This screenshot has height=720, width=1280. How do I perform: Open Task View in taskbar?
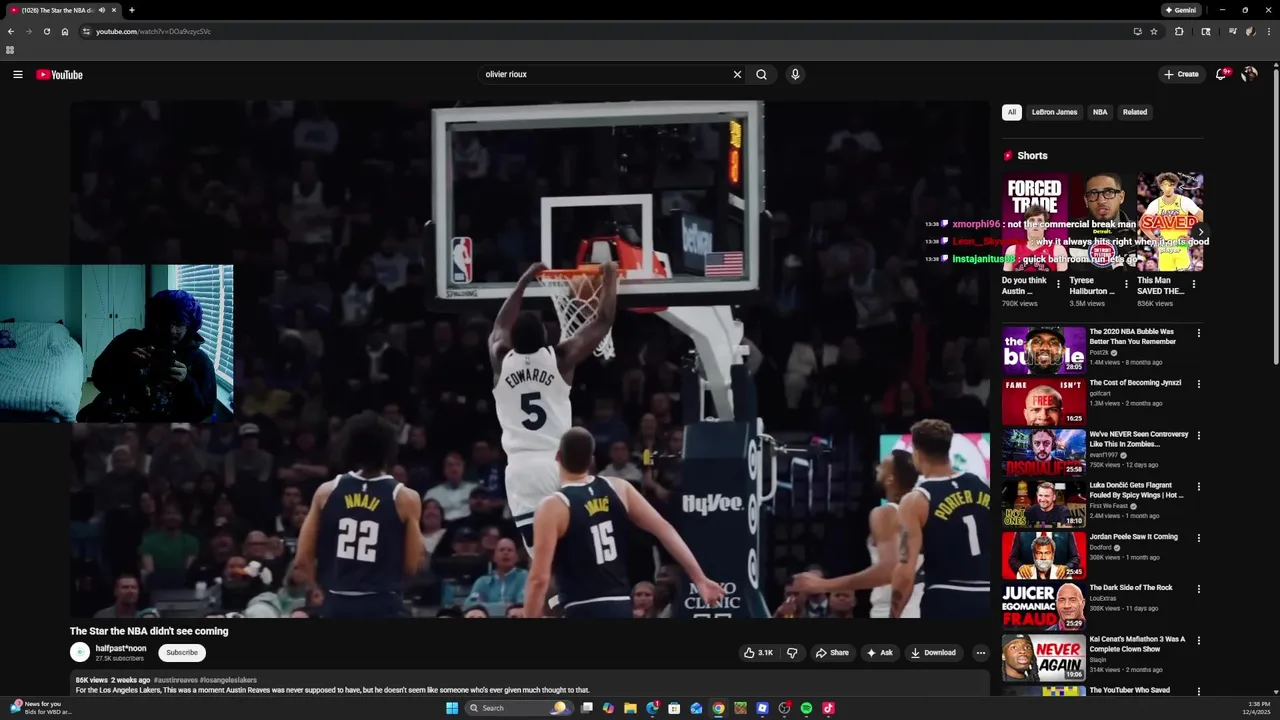click(587, 708)
